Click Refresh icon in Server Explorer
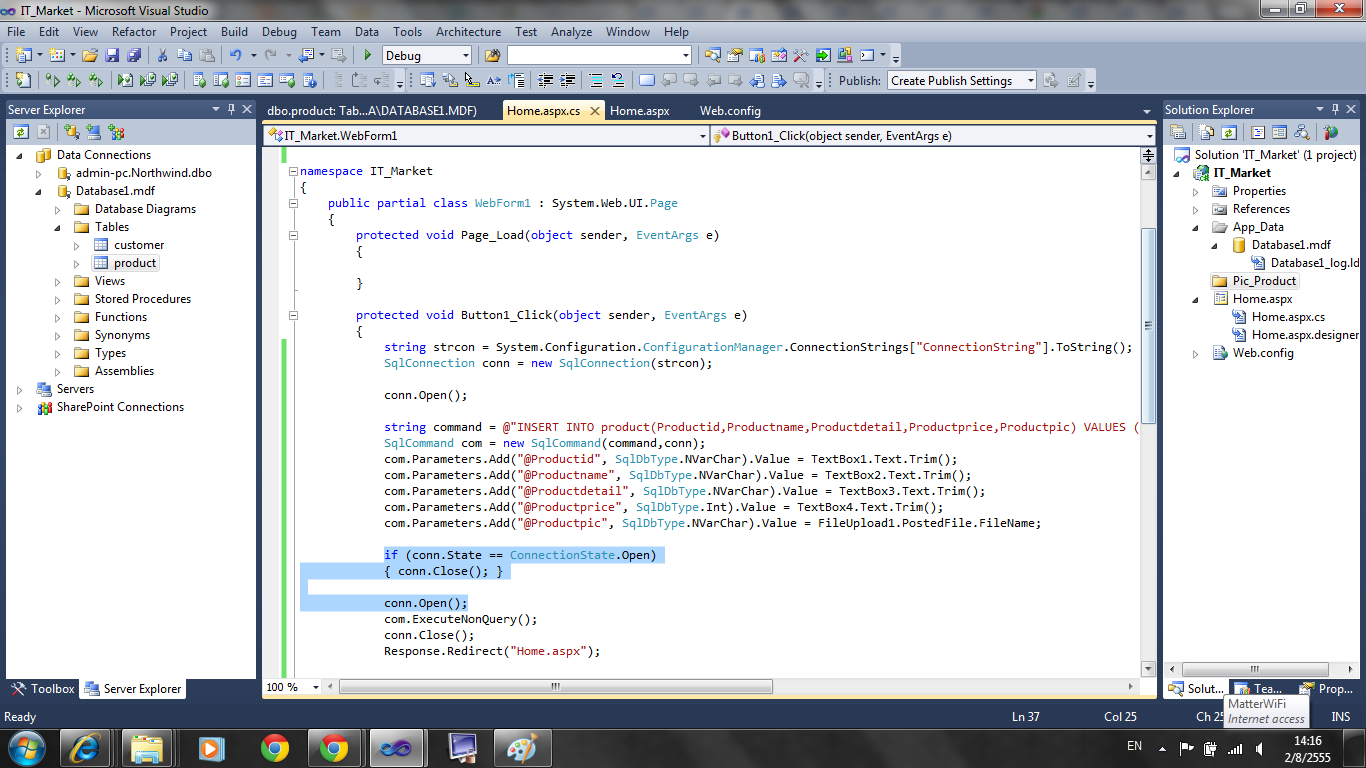 pos(21,131)
